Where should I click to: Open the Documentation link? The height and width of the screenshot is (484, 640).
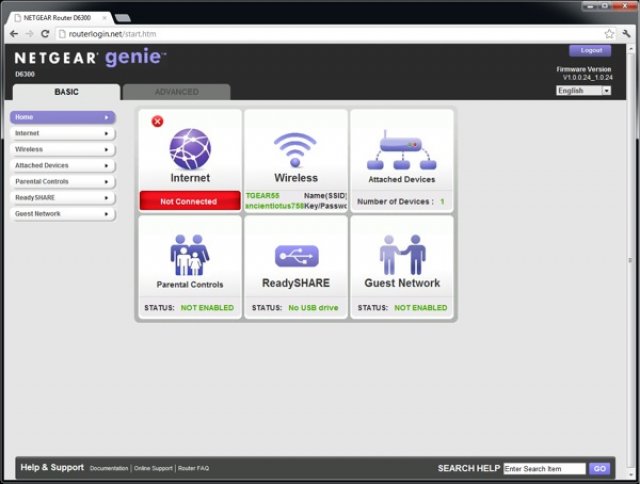click(109, 468)
